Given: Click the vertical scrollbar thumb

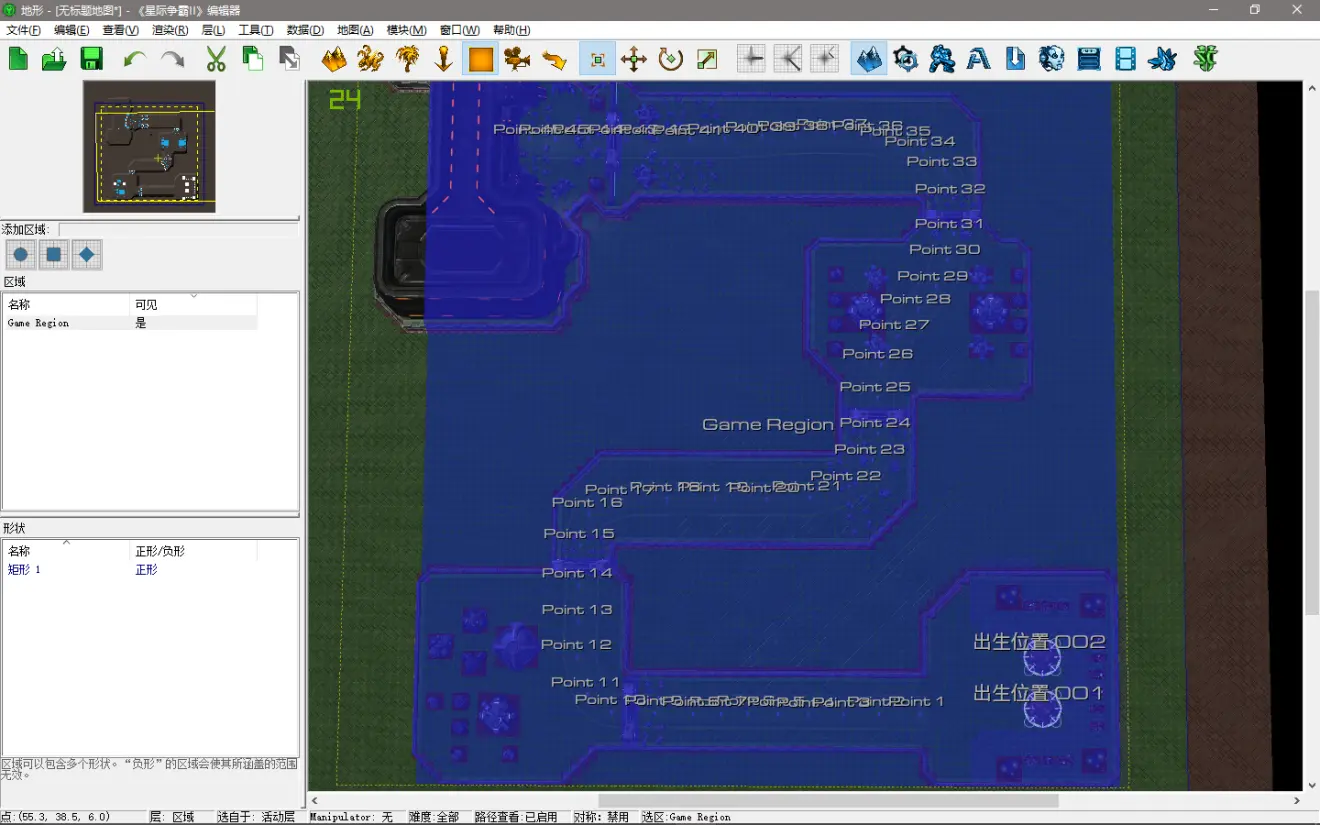Looking at the screenshot, I should point(1311,453).
